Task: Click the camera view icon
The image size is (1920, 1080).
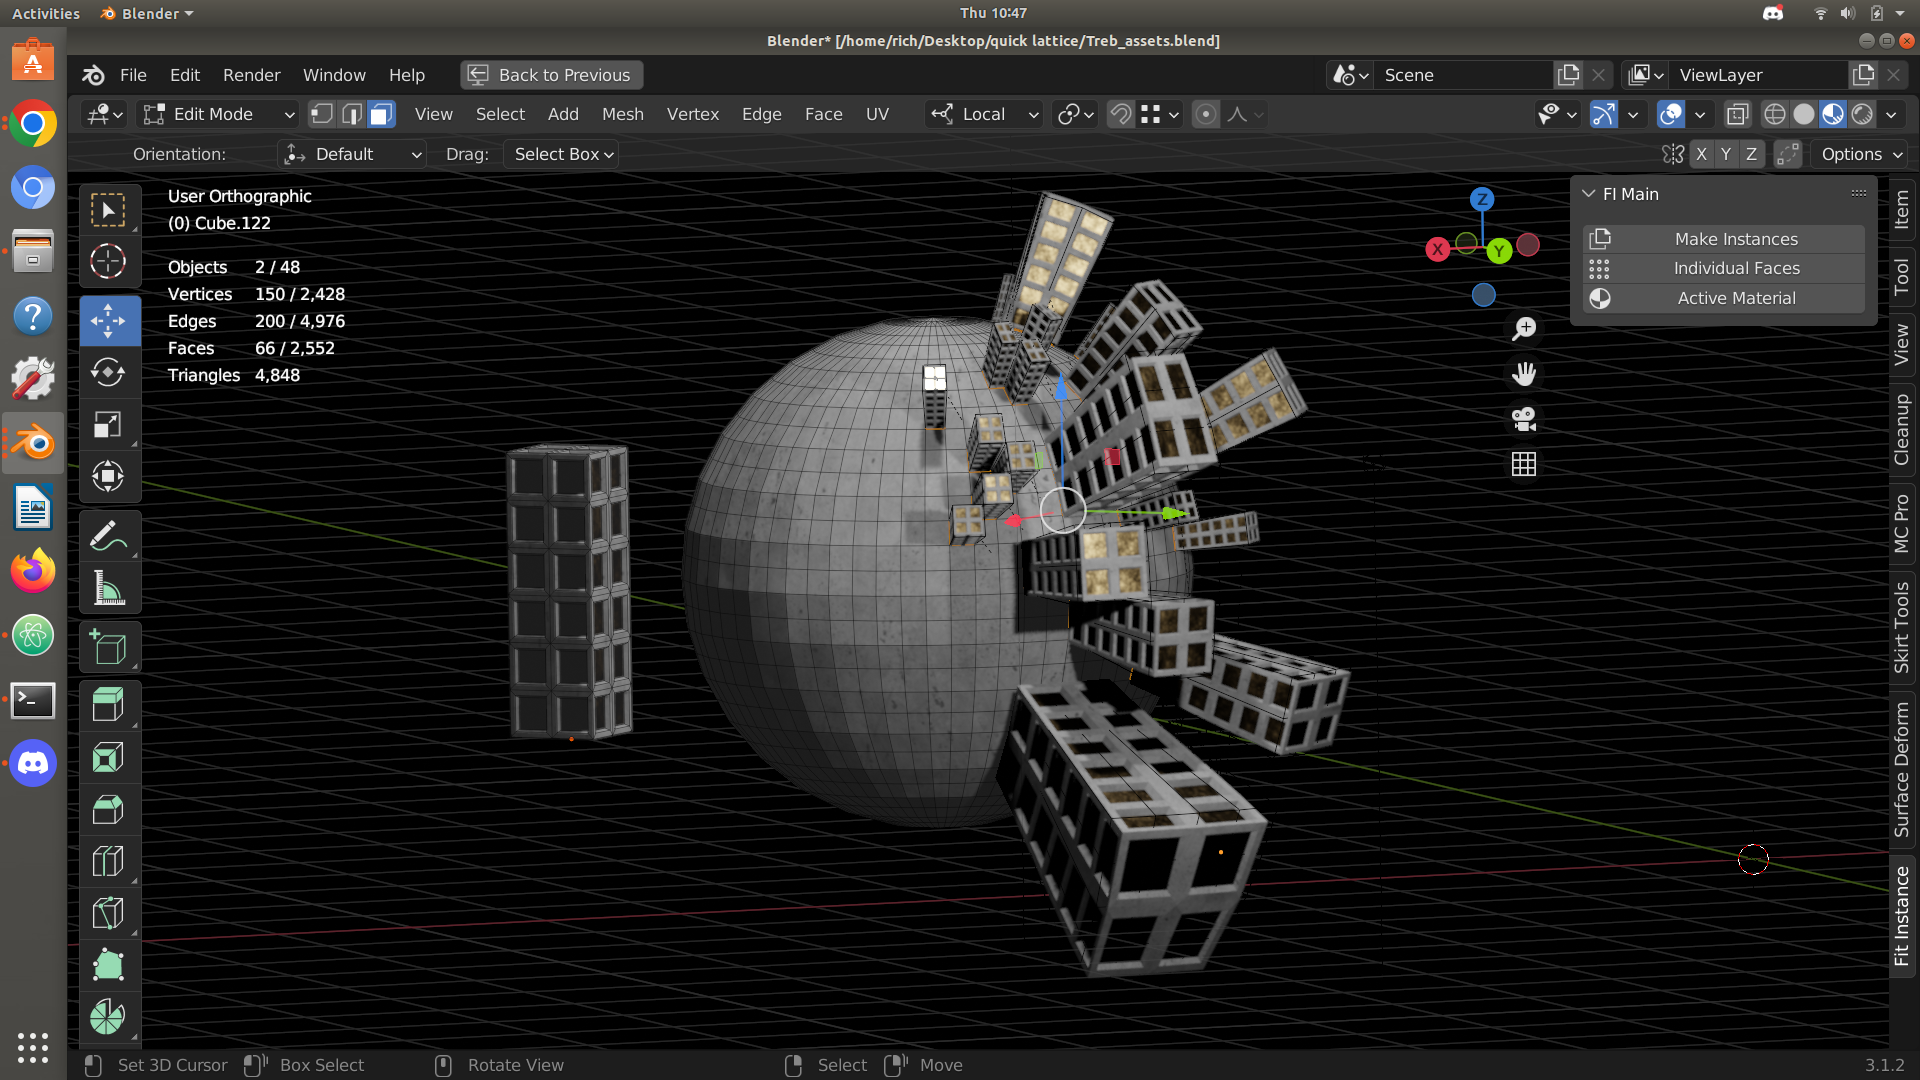Action: point(1524,419)
